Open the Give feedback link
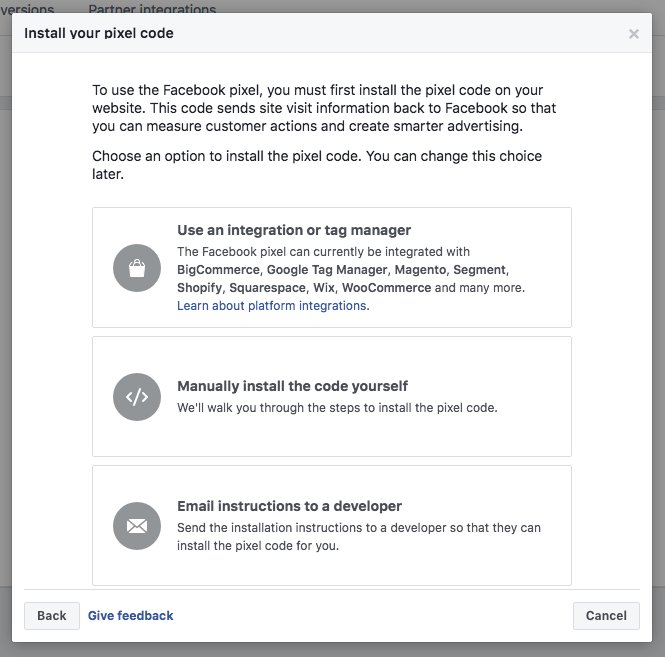This screenshot has width=665, height=657. [130, 615]
